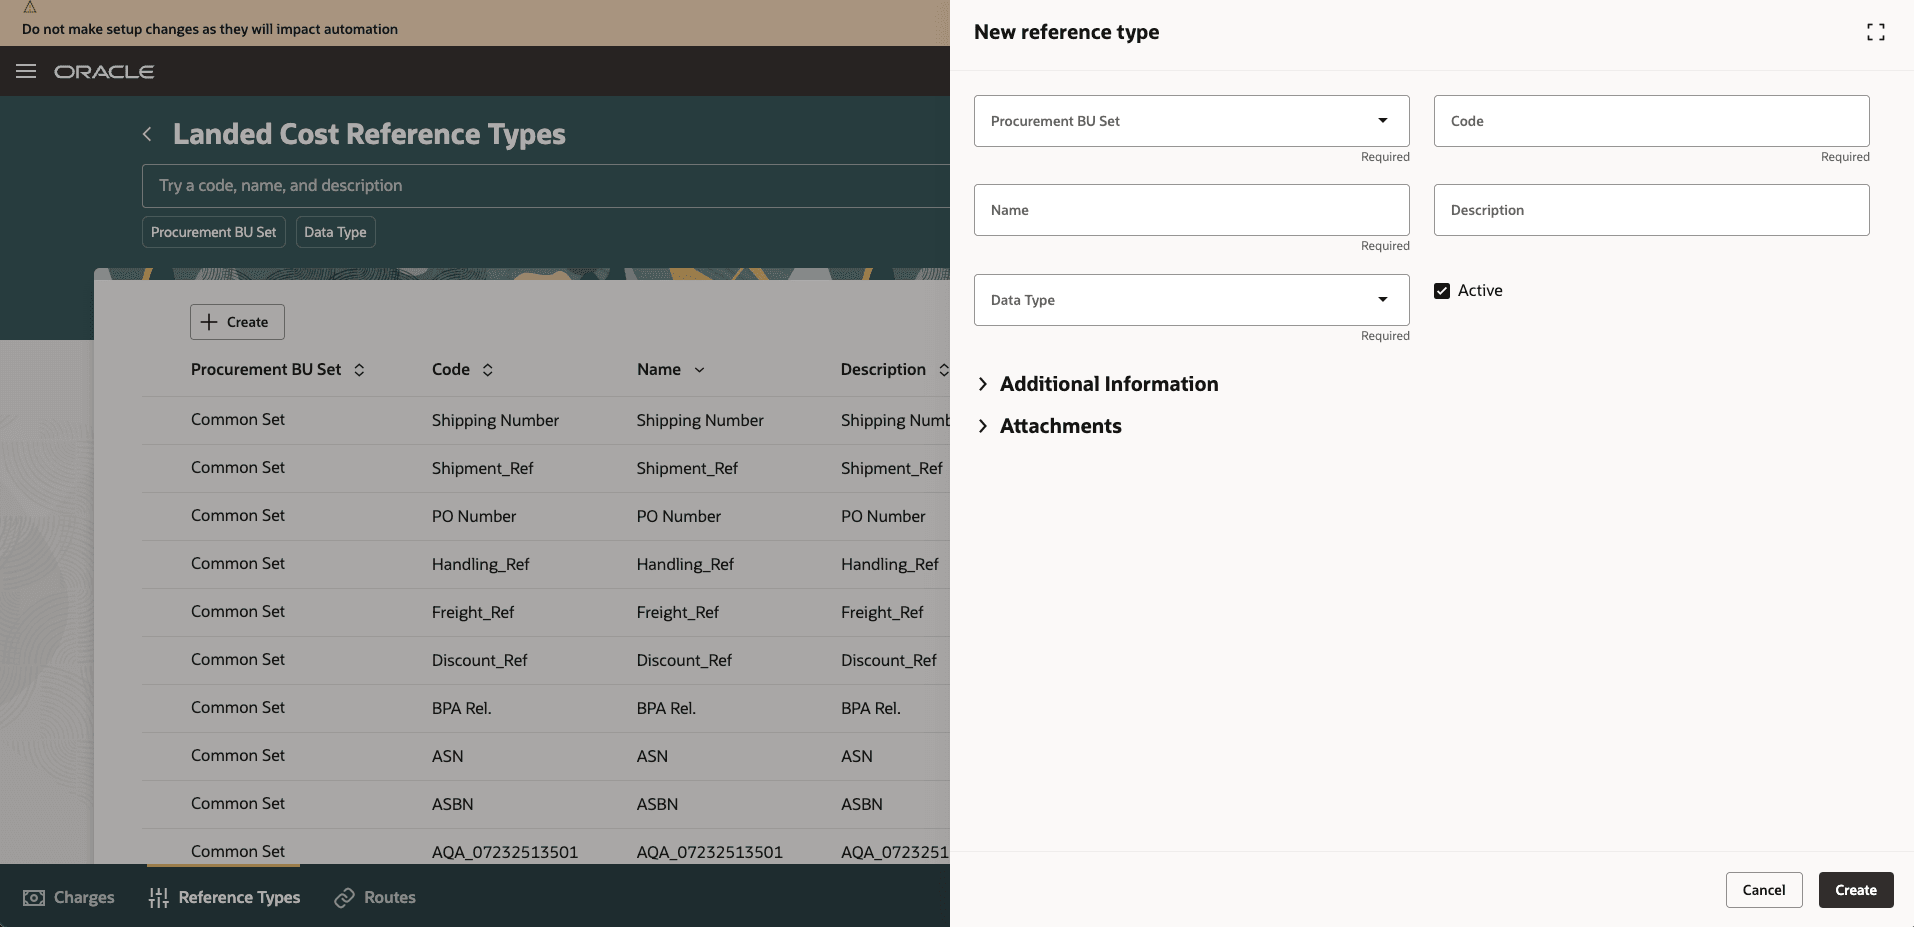The image size is (1914, 927).
Task: Uncheck the Active checkbox
Action: (1442, 291)
